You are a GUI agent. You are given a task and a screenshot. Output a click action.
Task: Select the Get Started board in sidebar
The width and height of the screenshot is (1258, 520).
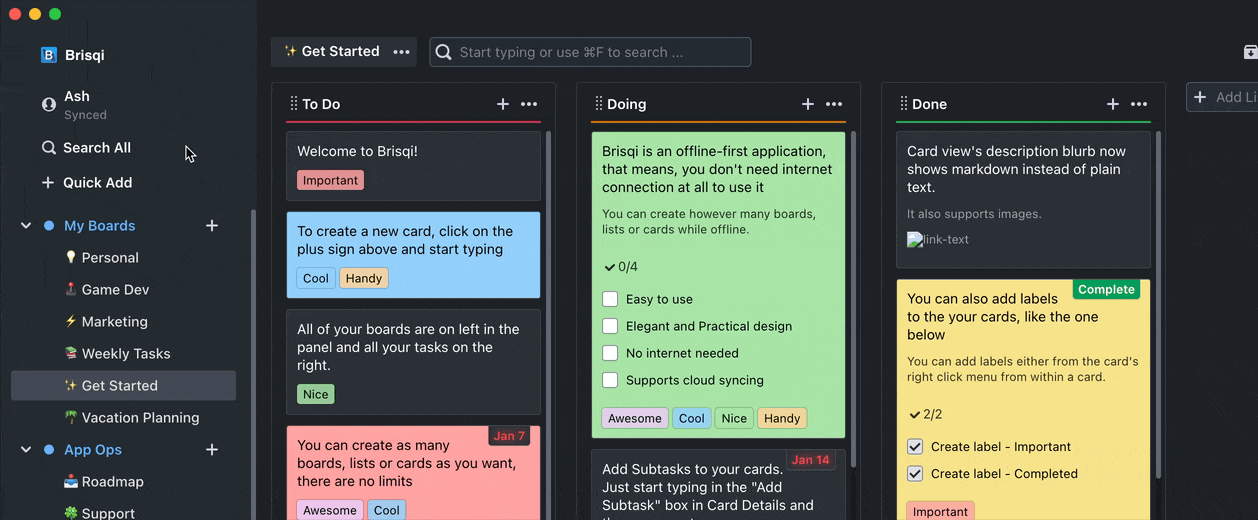point(123,386)
